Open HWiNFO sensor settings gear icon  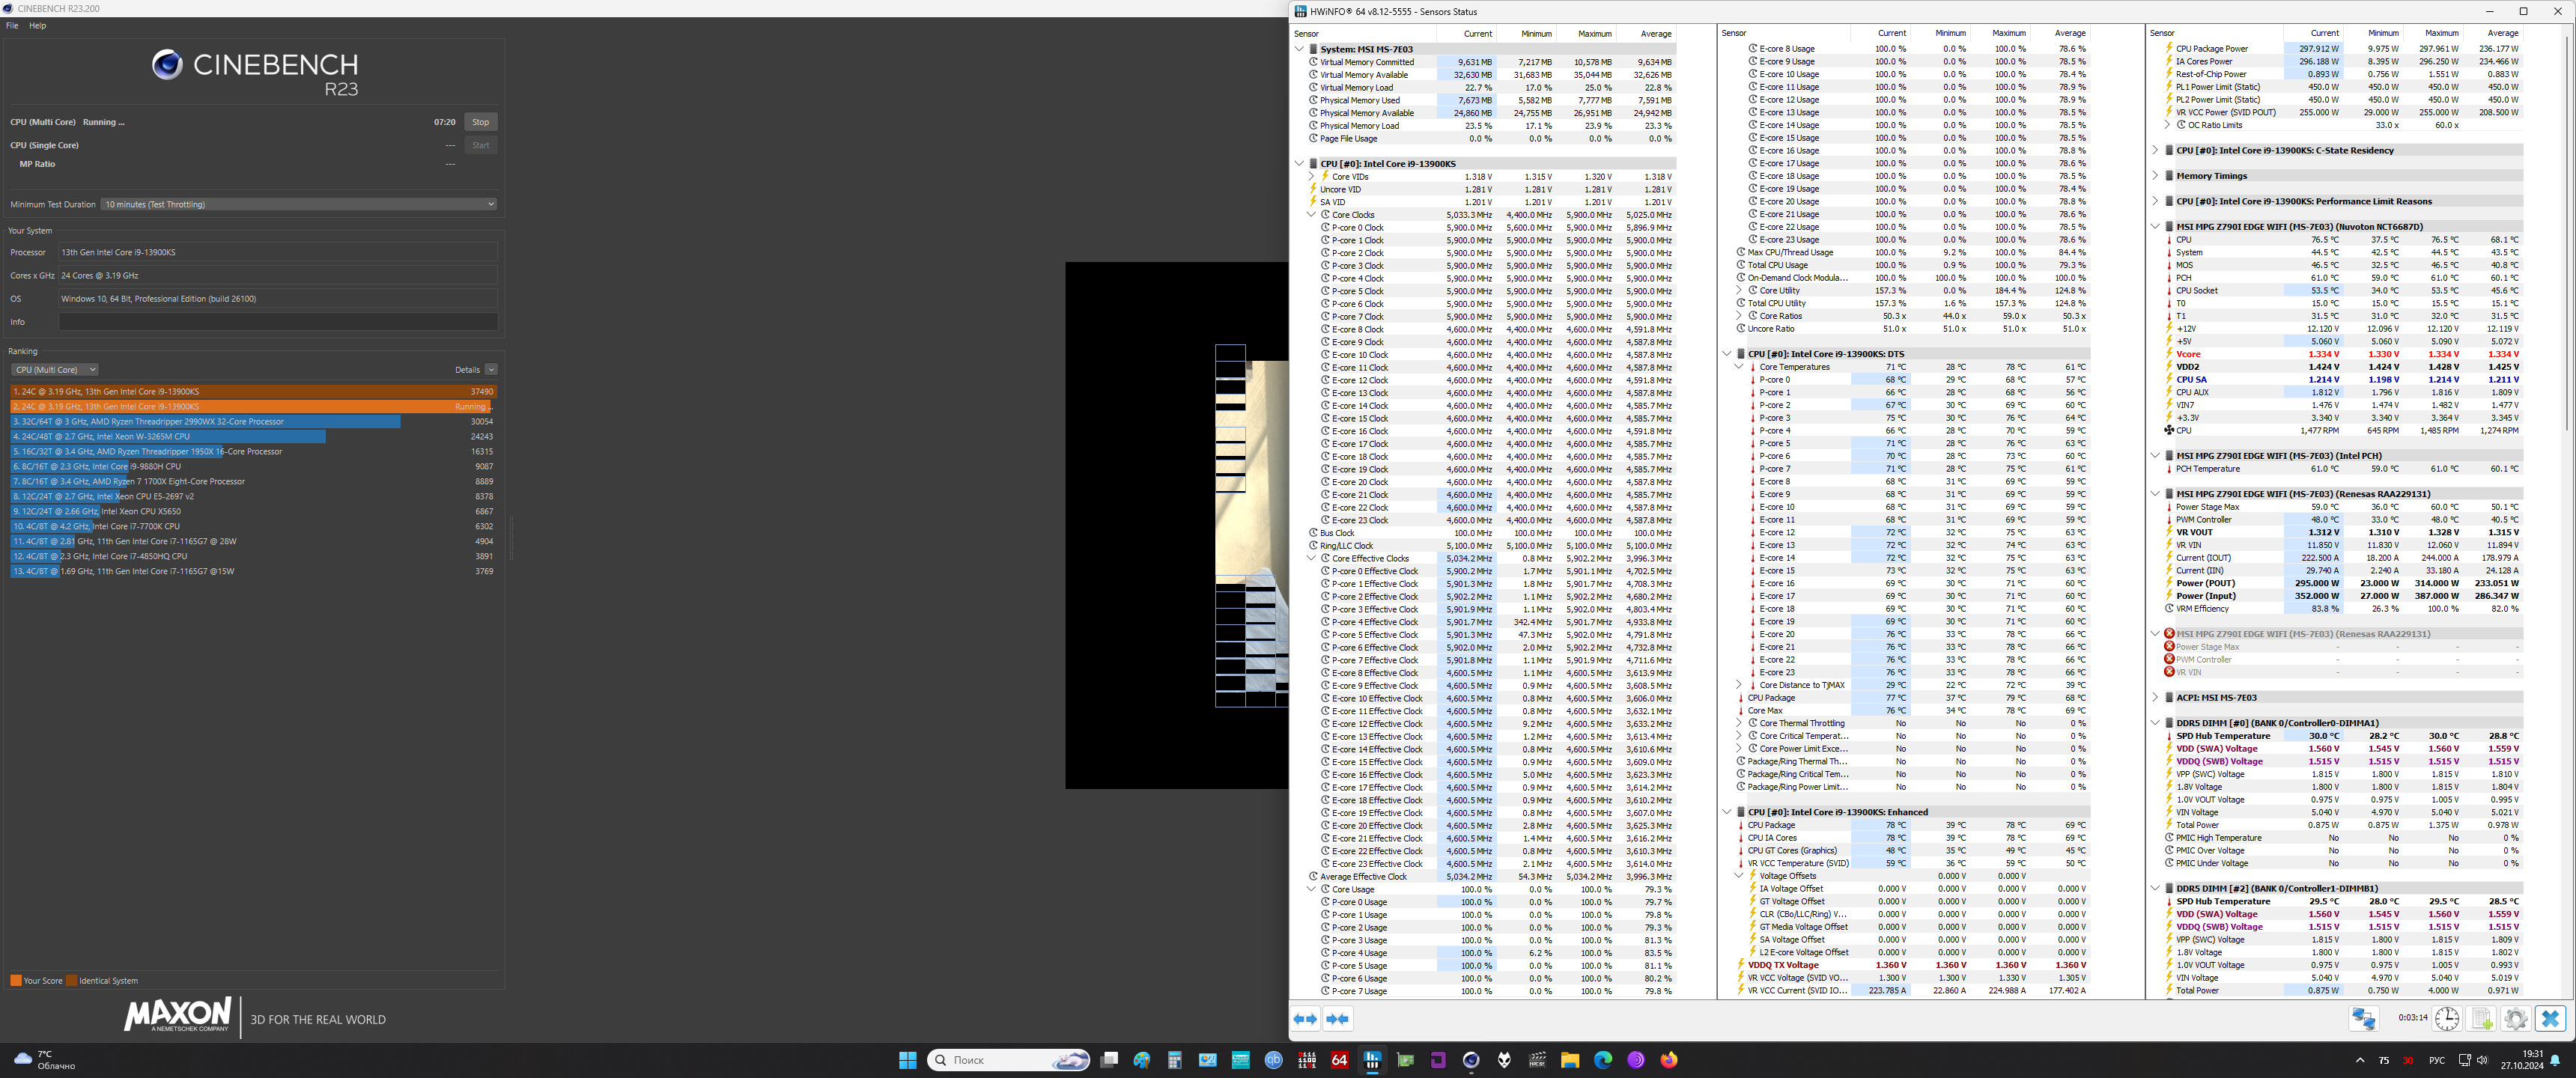click(2515, 1018)
